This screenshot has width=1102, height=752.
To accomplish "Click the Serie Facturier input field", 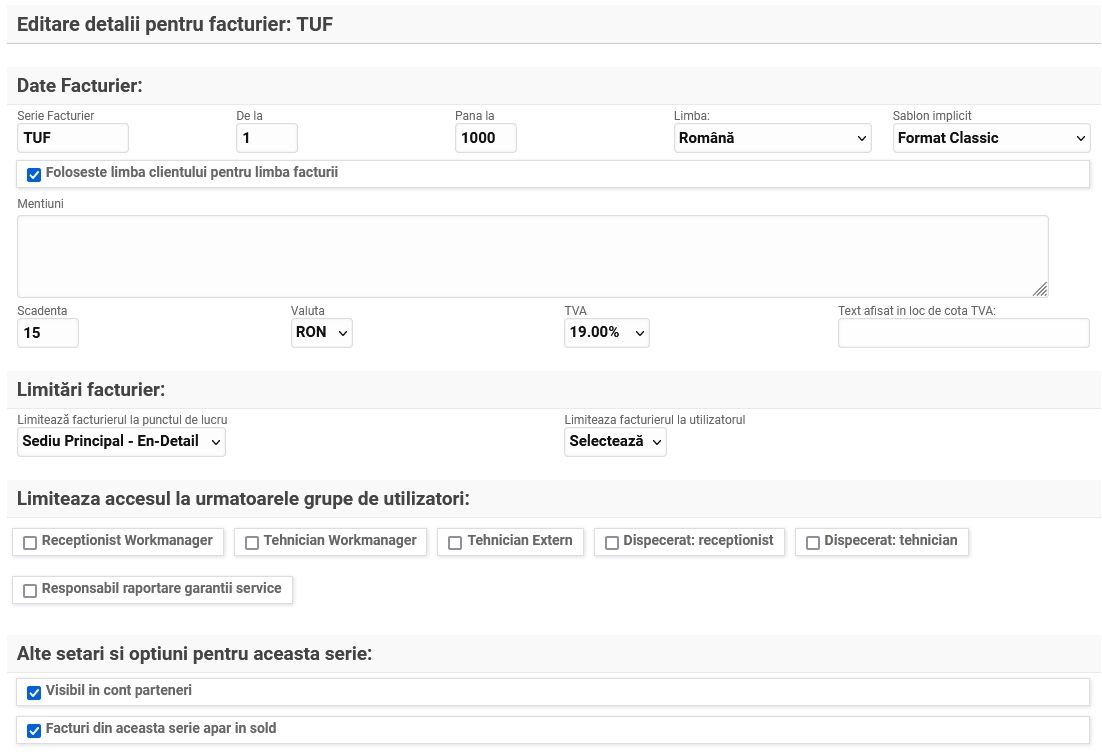I will 73,138.
